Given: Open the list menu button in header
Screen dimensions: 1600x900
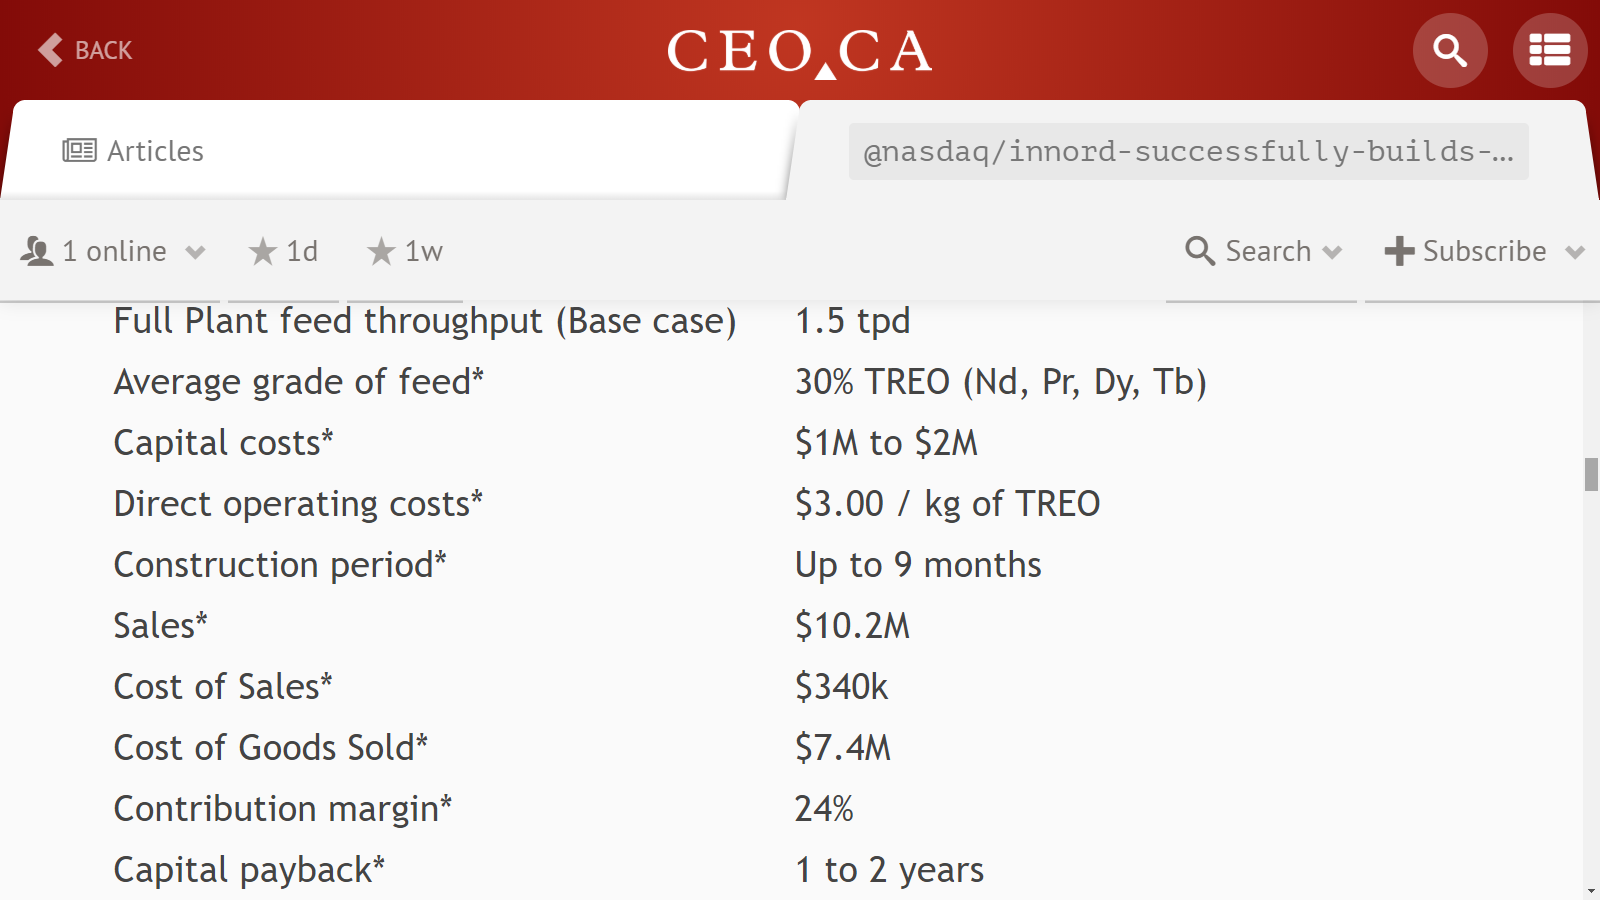Looking at the screenshot, I should tap(1550, 50).
